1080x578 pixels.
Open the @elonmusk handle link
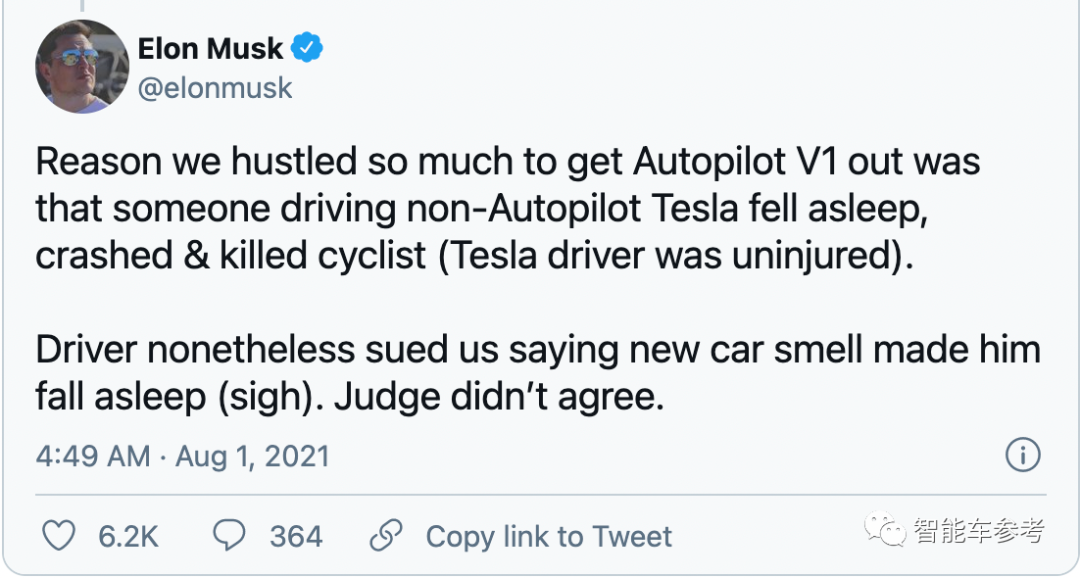pyautogui.click(x=215, y=88)
